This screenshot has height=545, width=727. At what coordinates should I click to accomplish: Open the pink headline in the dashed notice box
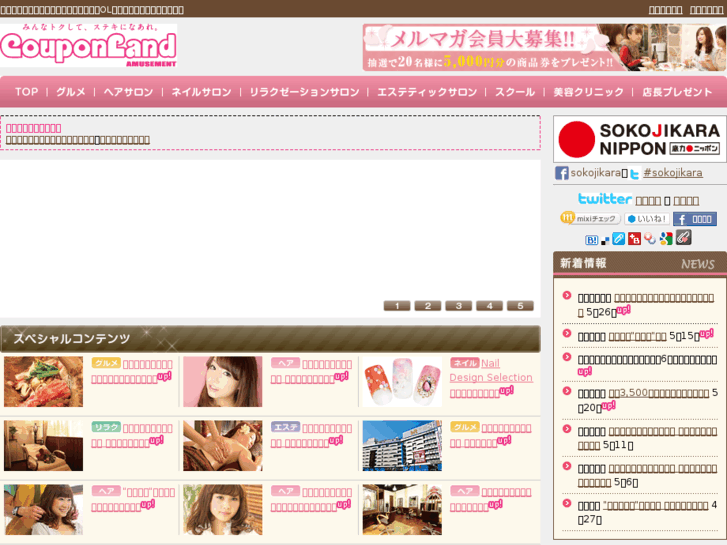tap(33, 128)
